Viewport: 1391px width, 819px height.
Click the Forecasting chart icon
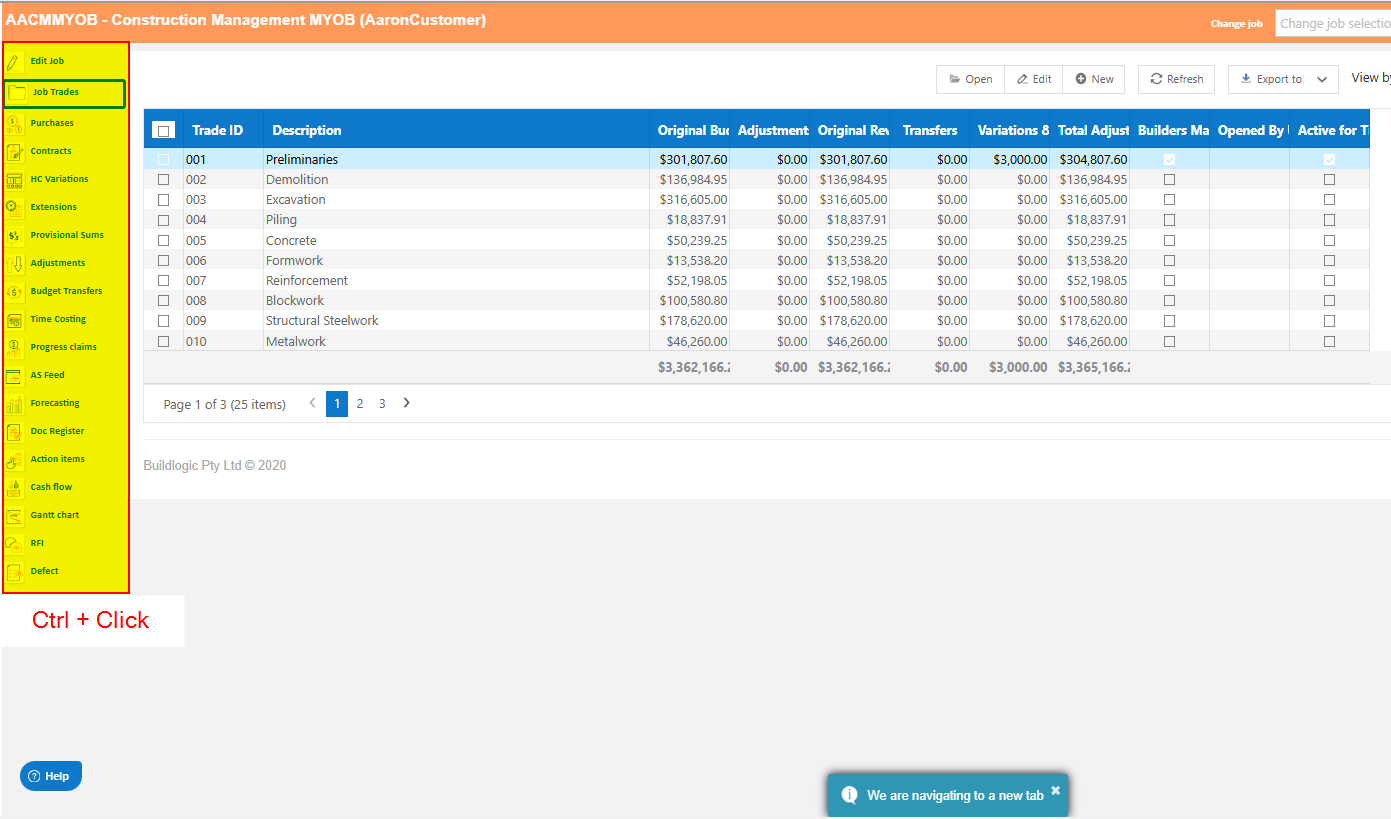[14, 404]
